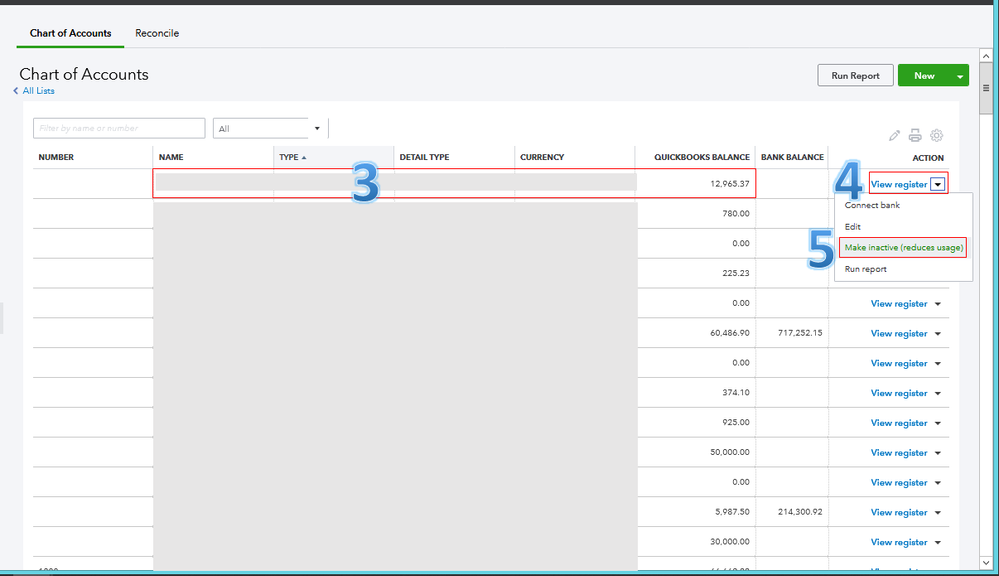The image size is (999, 576).
Task: Click the 225.23 balance value
Action: (x=736, y=273)
